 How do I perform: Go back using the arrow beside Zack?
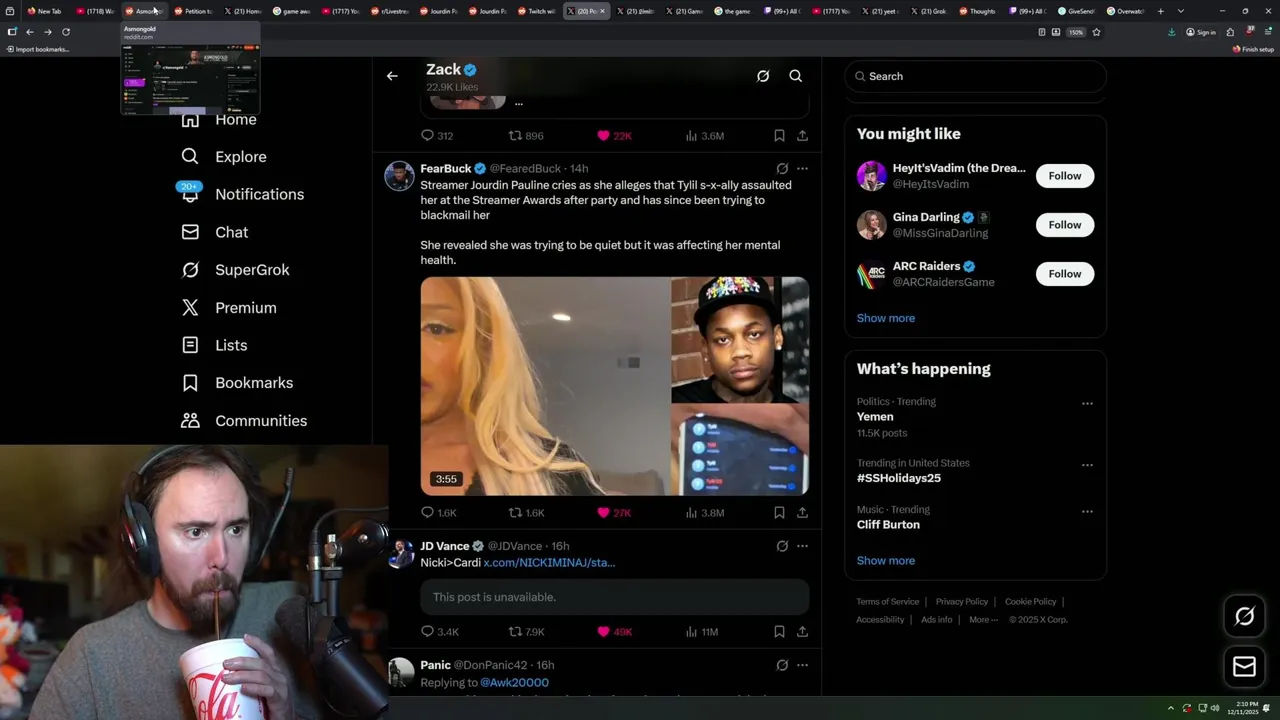pyautogui.click(x=392, y=76)
